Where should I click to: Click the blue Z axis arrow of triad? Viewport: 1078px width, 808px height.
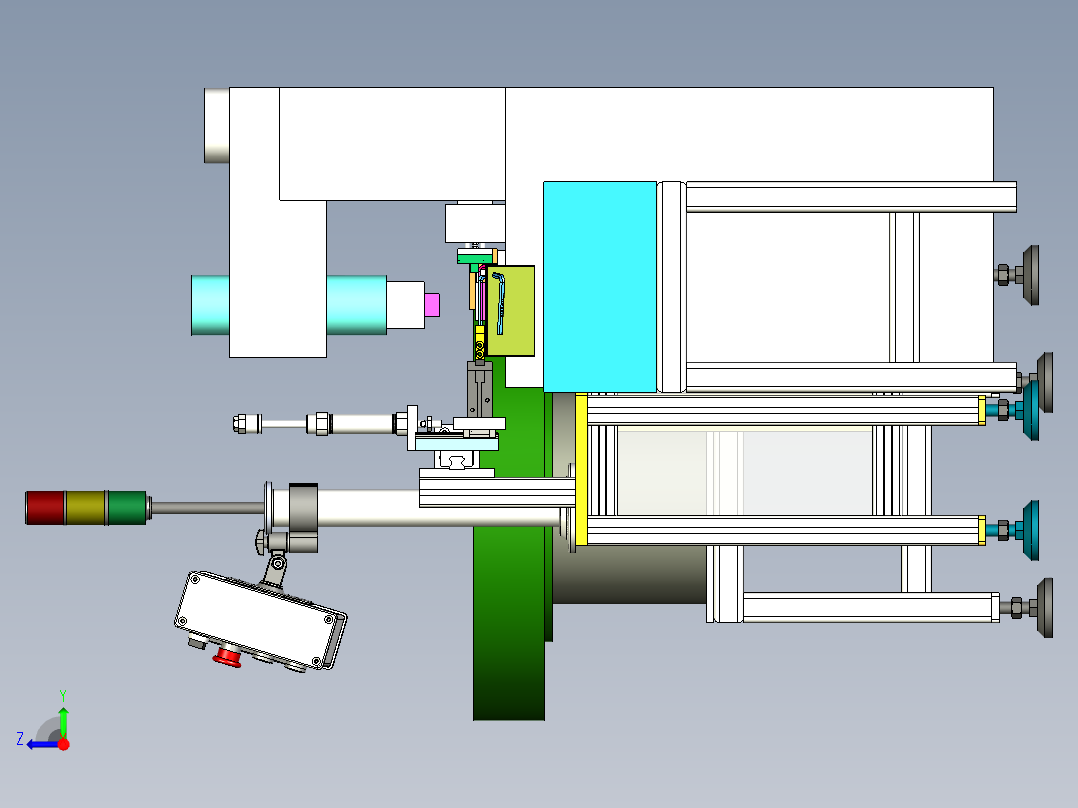tap(41, 745)
